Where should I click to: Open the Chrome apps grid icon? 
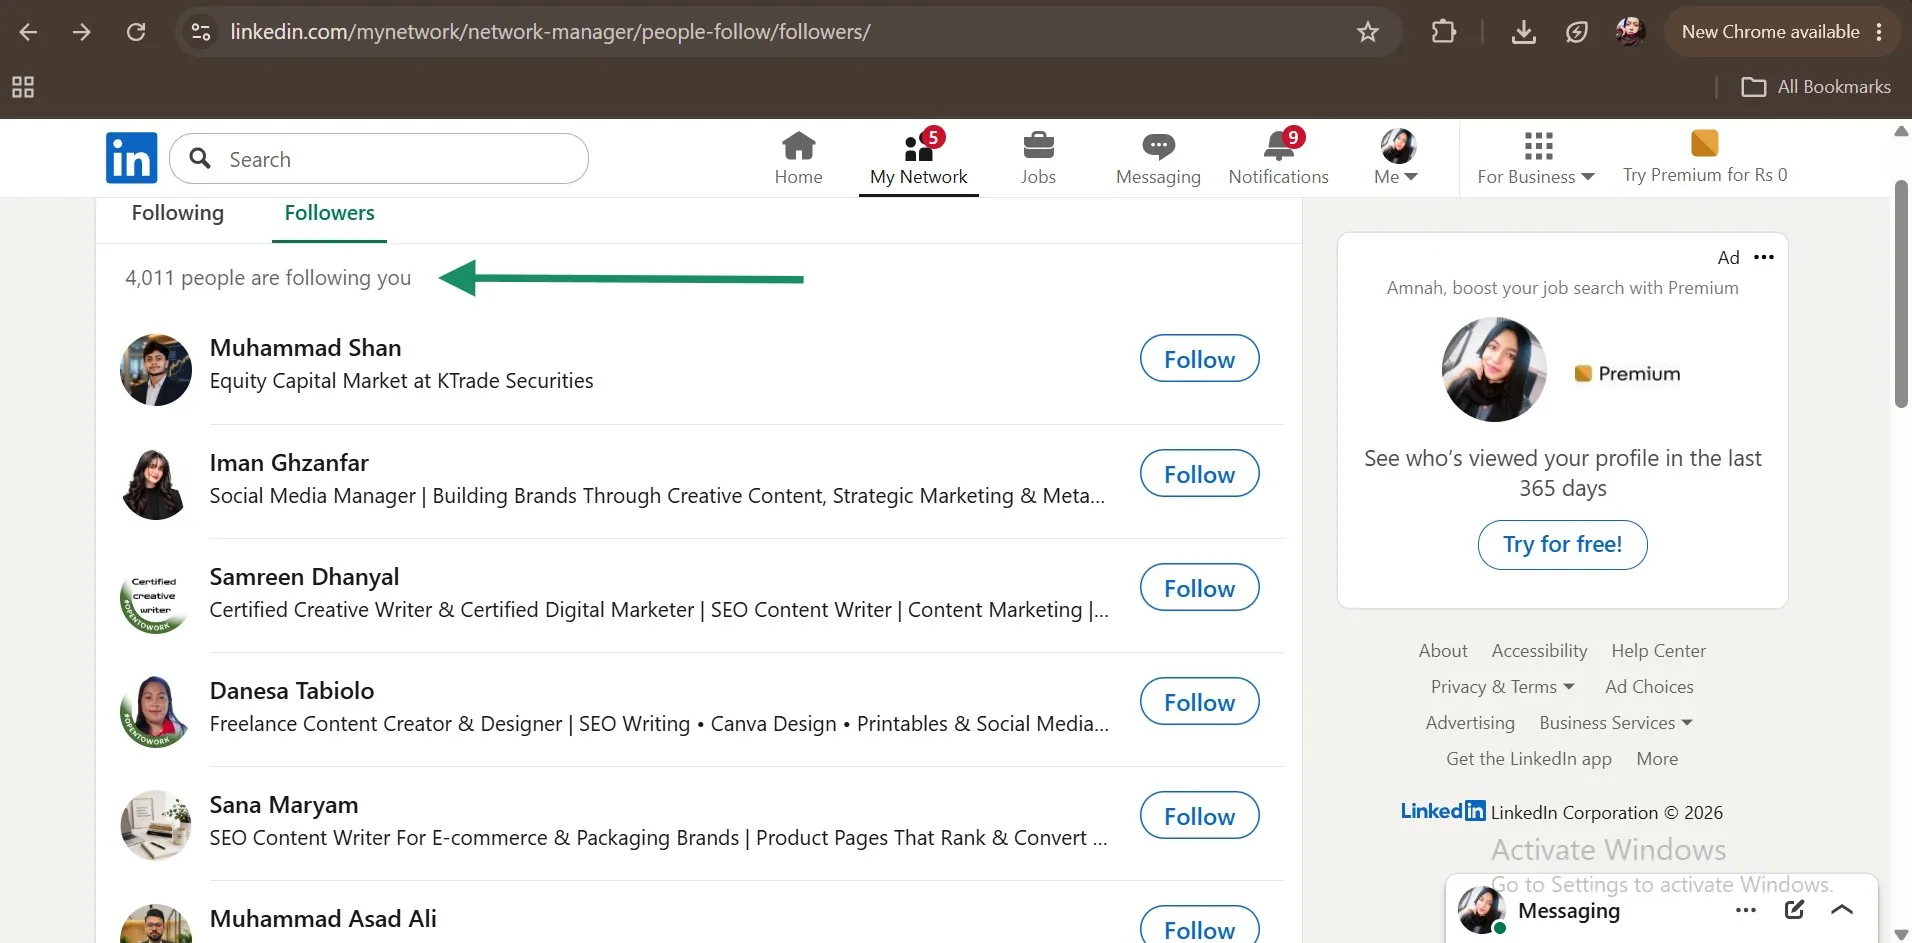[x=23, y=87]
